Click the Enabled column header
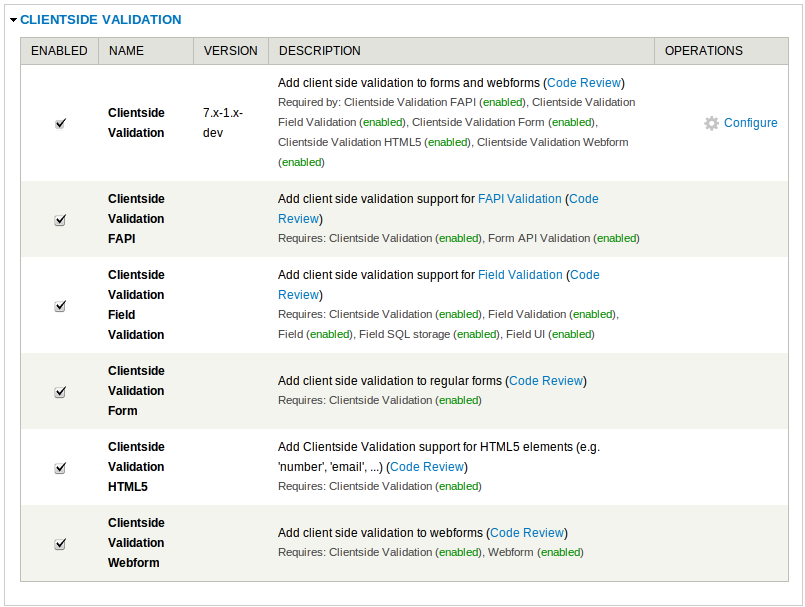 click(x=59, y=51)
